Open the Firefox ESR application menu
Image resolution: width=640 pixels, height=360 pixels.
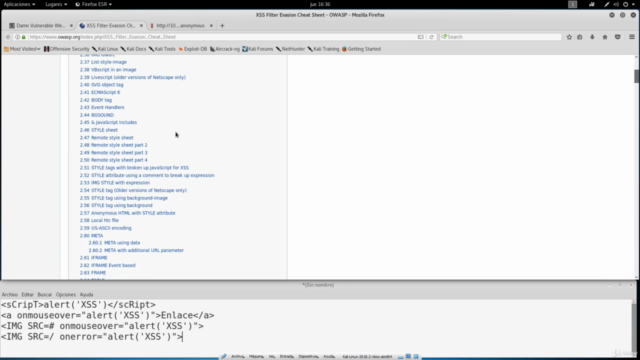pos(93,4)
